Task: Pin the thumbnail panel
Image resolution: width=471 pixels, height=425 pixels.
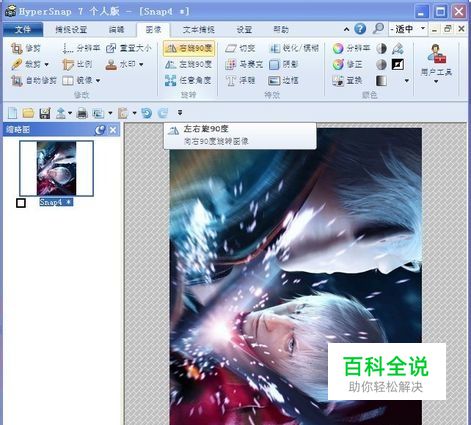Action: click(x=100, y=130)
